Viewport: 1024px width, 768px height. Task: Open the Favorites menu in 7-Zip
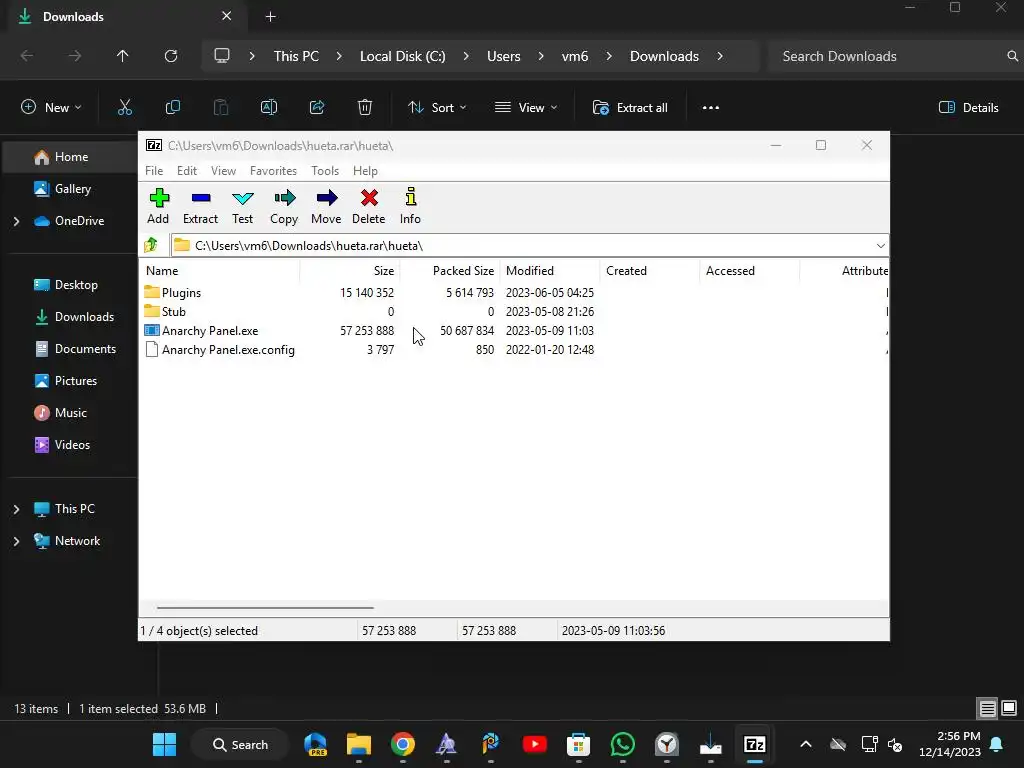coord(274,170)
